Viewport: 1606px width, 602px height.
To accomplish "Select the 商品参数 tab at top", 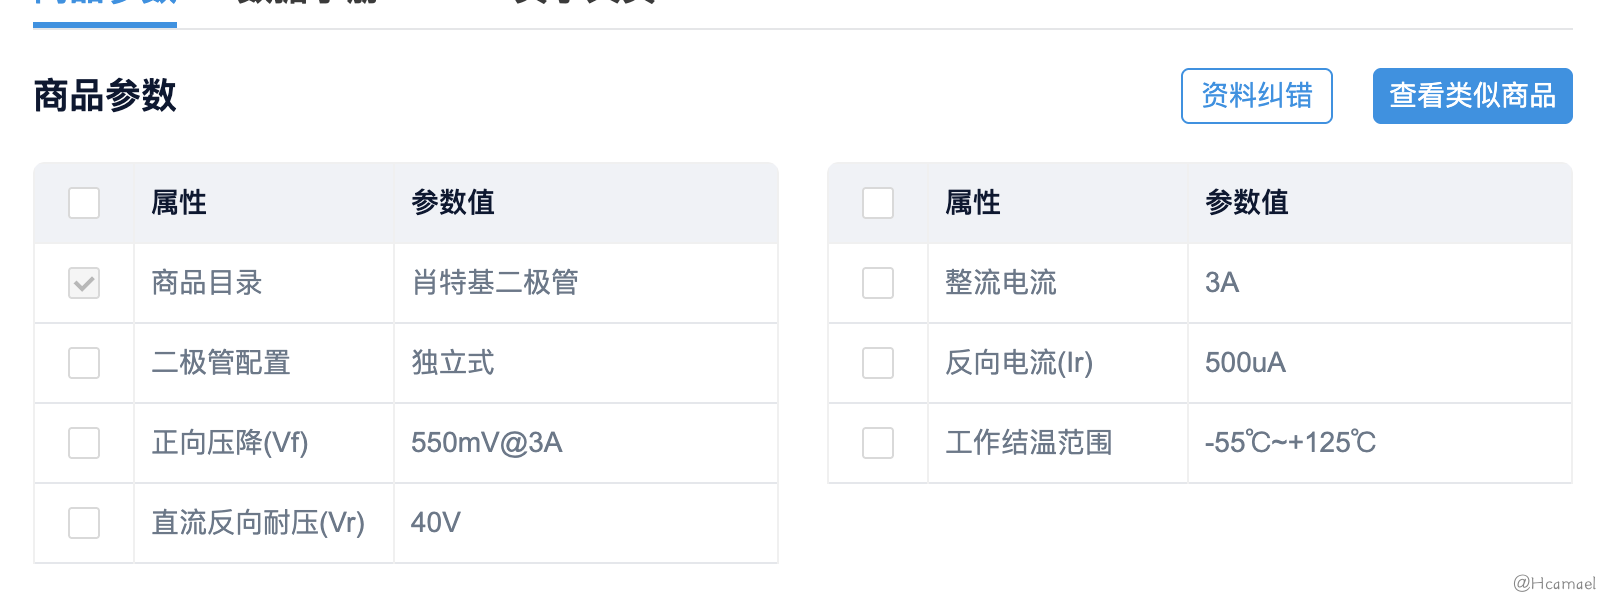I will point(105,5).
